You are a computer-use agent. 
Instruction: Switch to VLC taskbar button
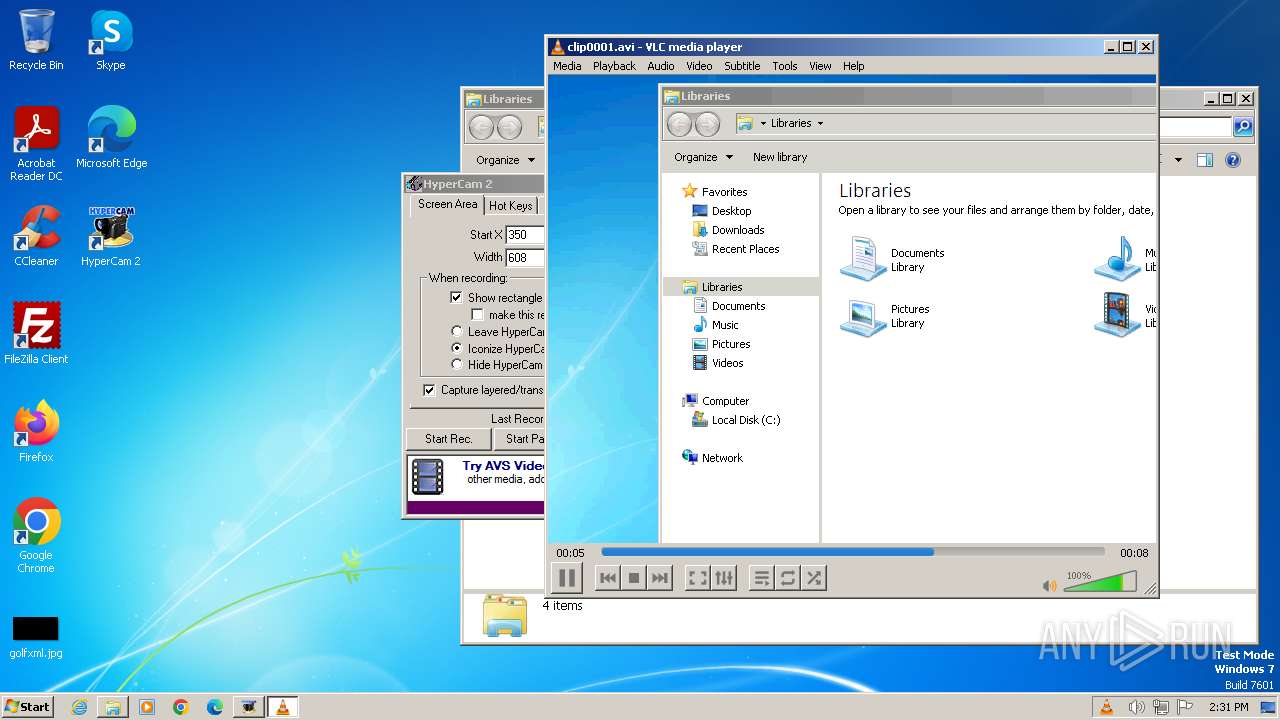(x=283, y=707)
